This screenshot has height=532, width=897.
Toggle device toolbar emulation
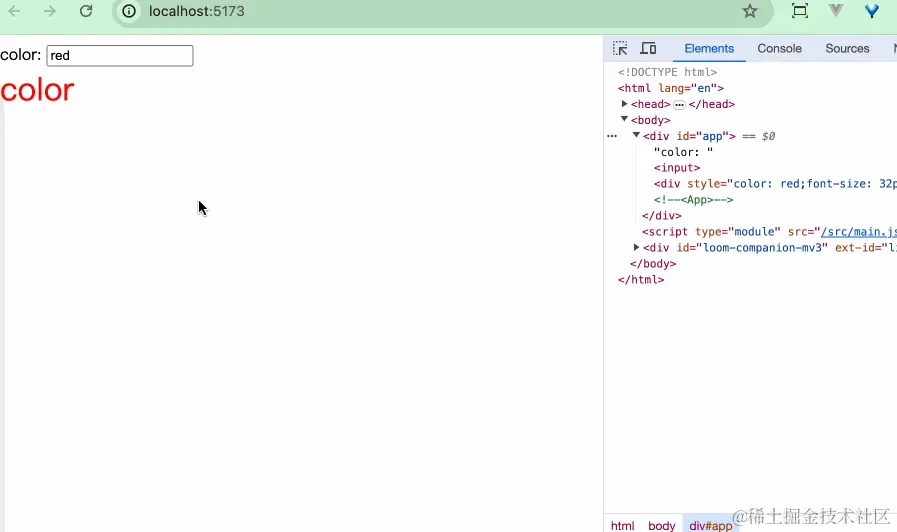(648, 49)
